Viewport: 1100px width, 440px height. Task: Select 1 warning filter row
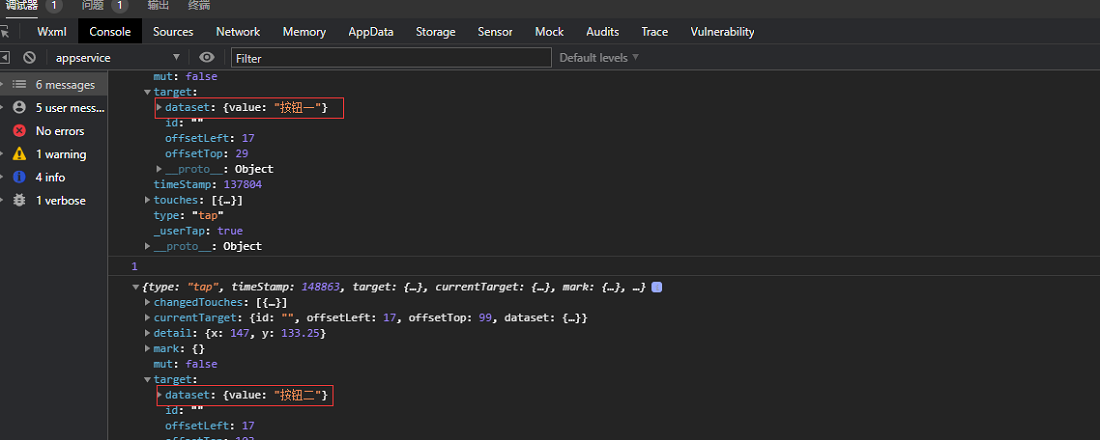54,154
